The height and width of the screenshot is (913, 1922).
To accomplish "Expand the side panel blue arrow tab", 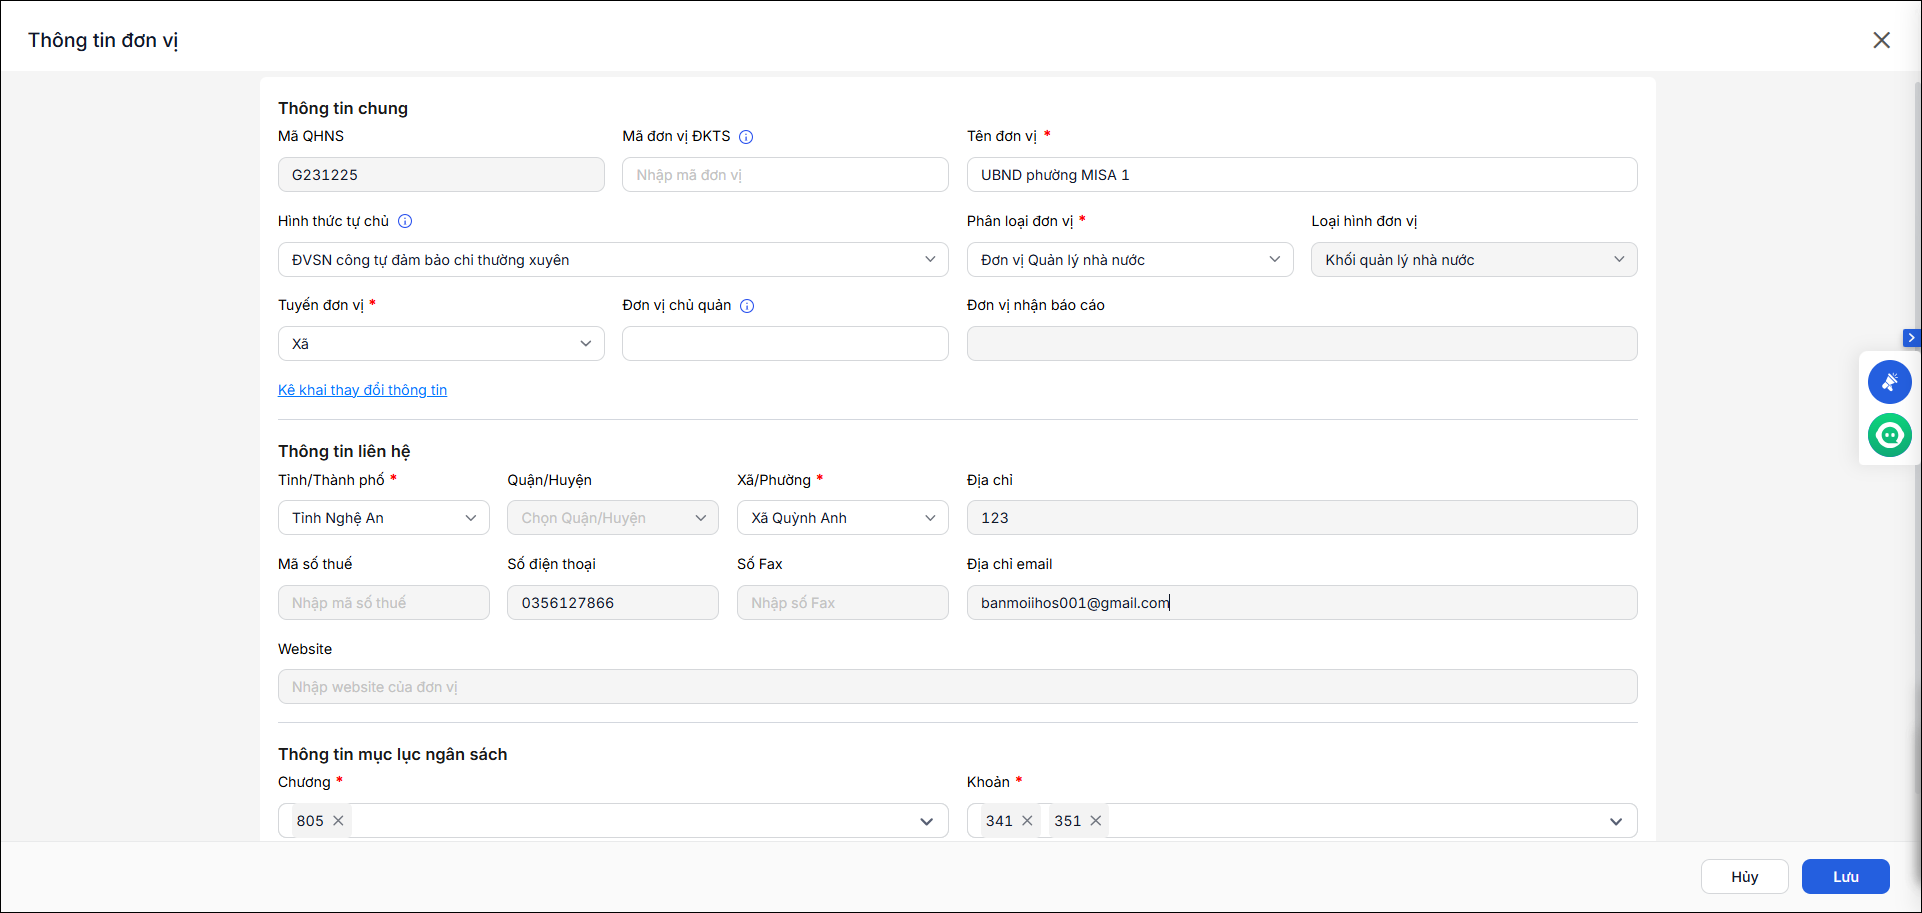I will (x=1911, y=338).
